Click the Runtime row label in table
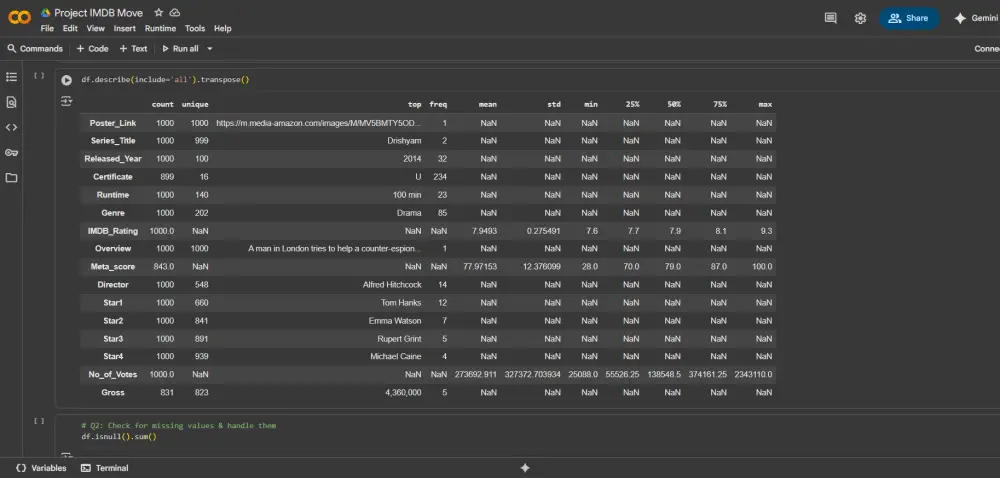The image size is (1000, 478). (113, 194)
